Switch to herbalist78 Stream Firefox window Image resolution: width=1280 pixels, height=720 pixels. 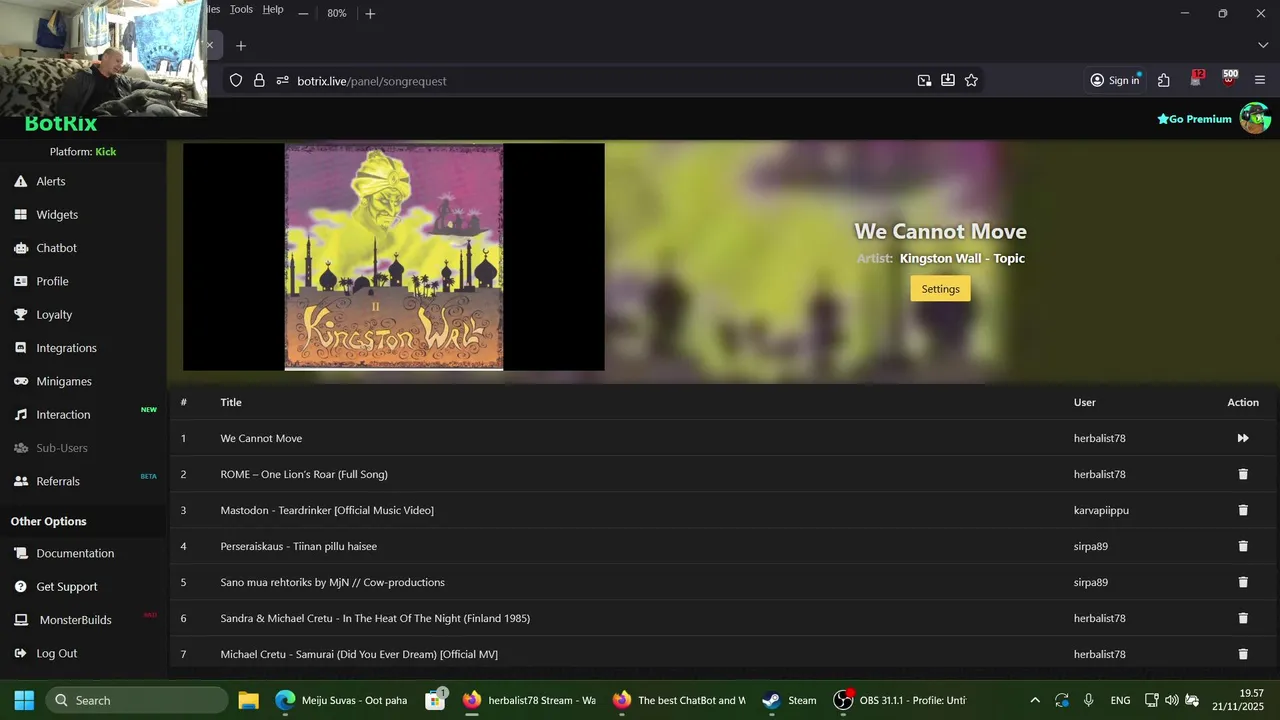[529, 700]
